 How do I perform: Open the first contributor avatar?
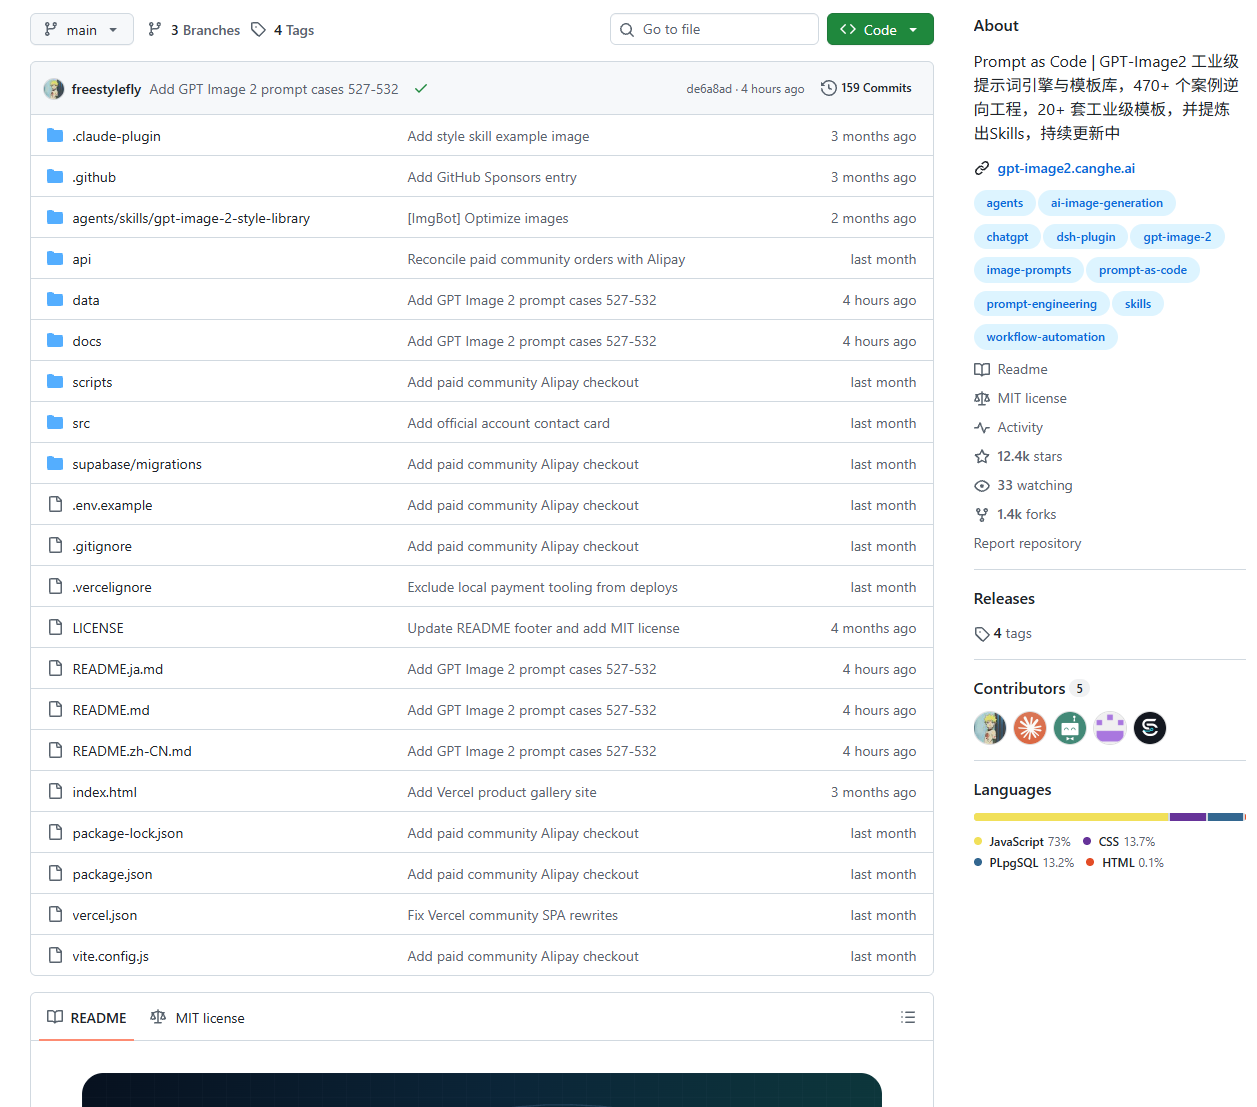pyautogui.click(x=990, y=728)
